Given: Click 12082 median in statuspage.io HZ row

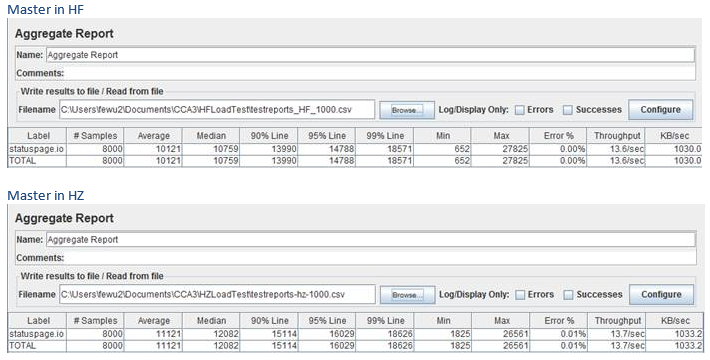Looking at the screenshot, I should pos(226,334).
